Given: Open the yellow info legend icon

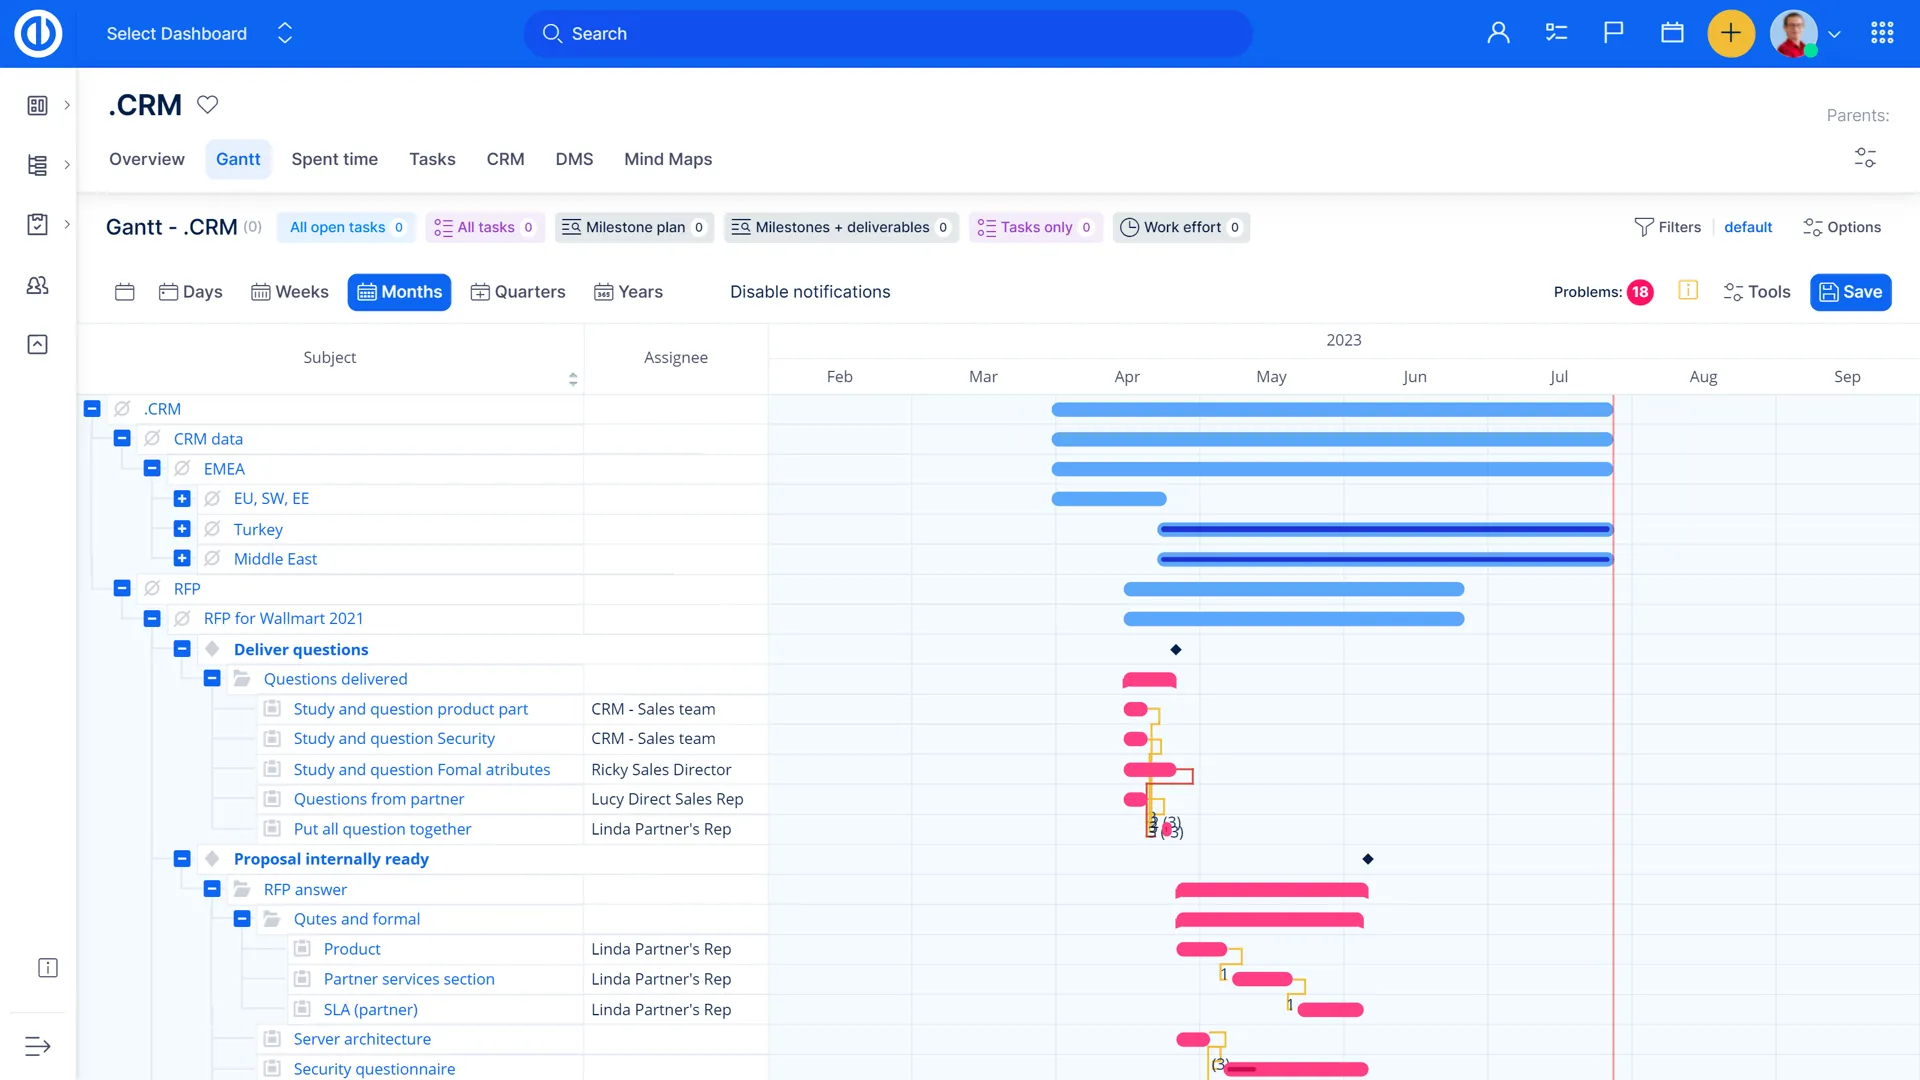Looking at the screenshot, I should click(1688, 291).
